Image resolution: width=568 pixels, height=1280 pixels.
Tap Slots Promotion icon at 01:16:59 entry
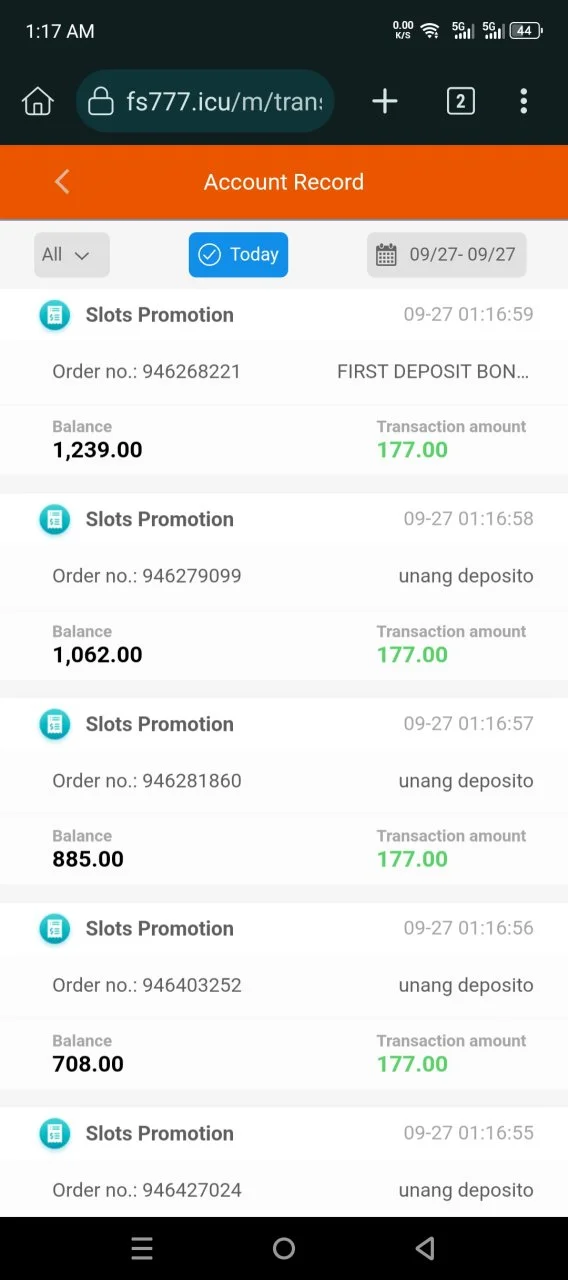pyautogui.click(x=54, y=315)
